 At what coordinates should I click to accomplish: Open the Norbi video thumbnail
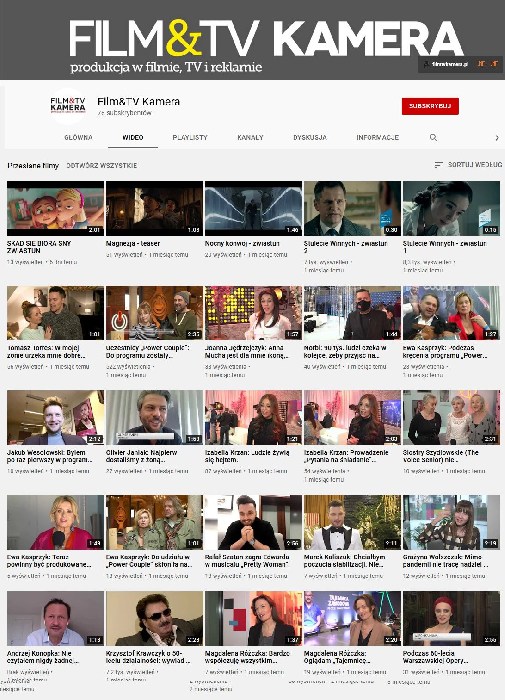tap(352, 313)
